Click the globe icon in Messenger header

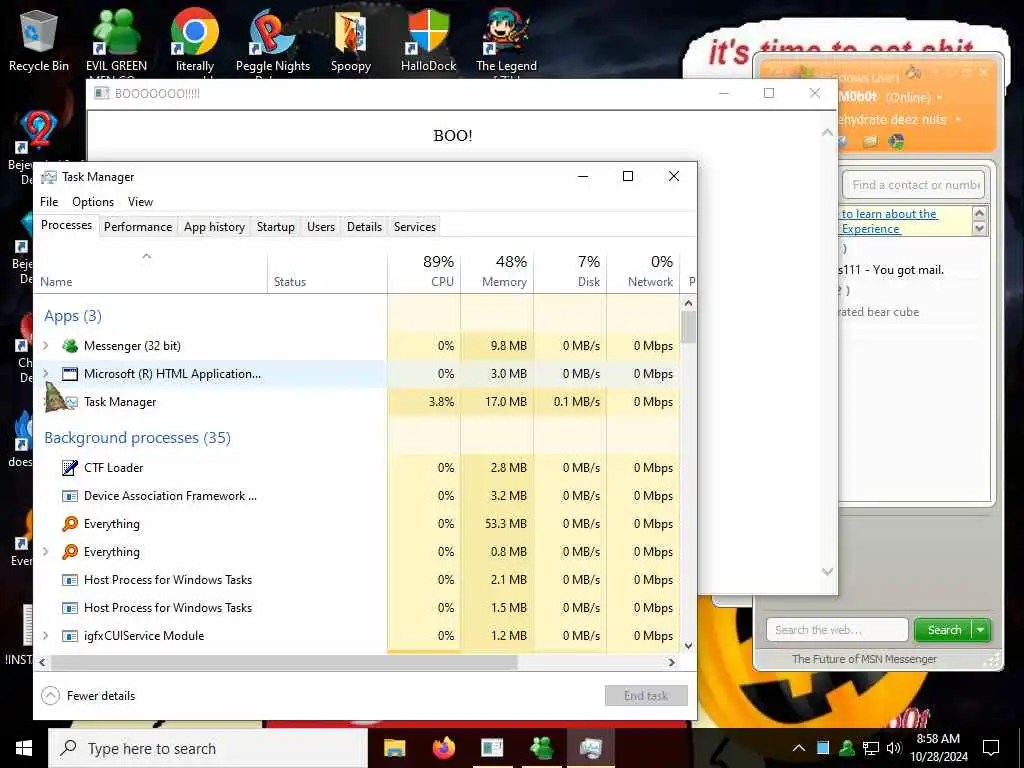[x=897, y=142]
